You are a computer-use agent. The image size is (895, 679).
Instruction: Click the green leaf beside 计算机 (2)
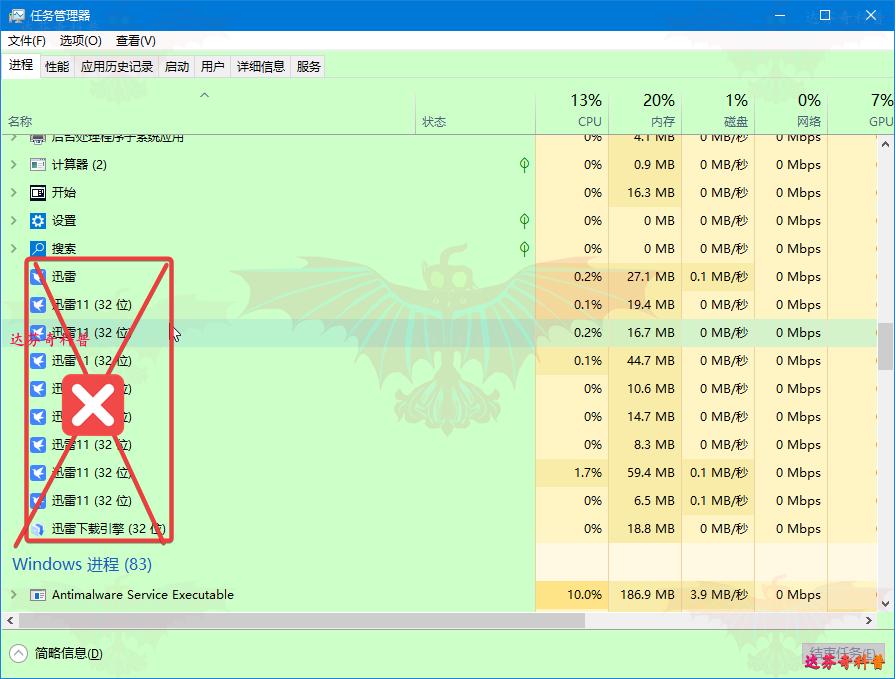tap(524, 165)
